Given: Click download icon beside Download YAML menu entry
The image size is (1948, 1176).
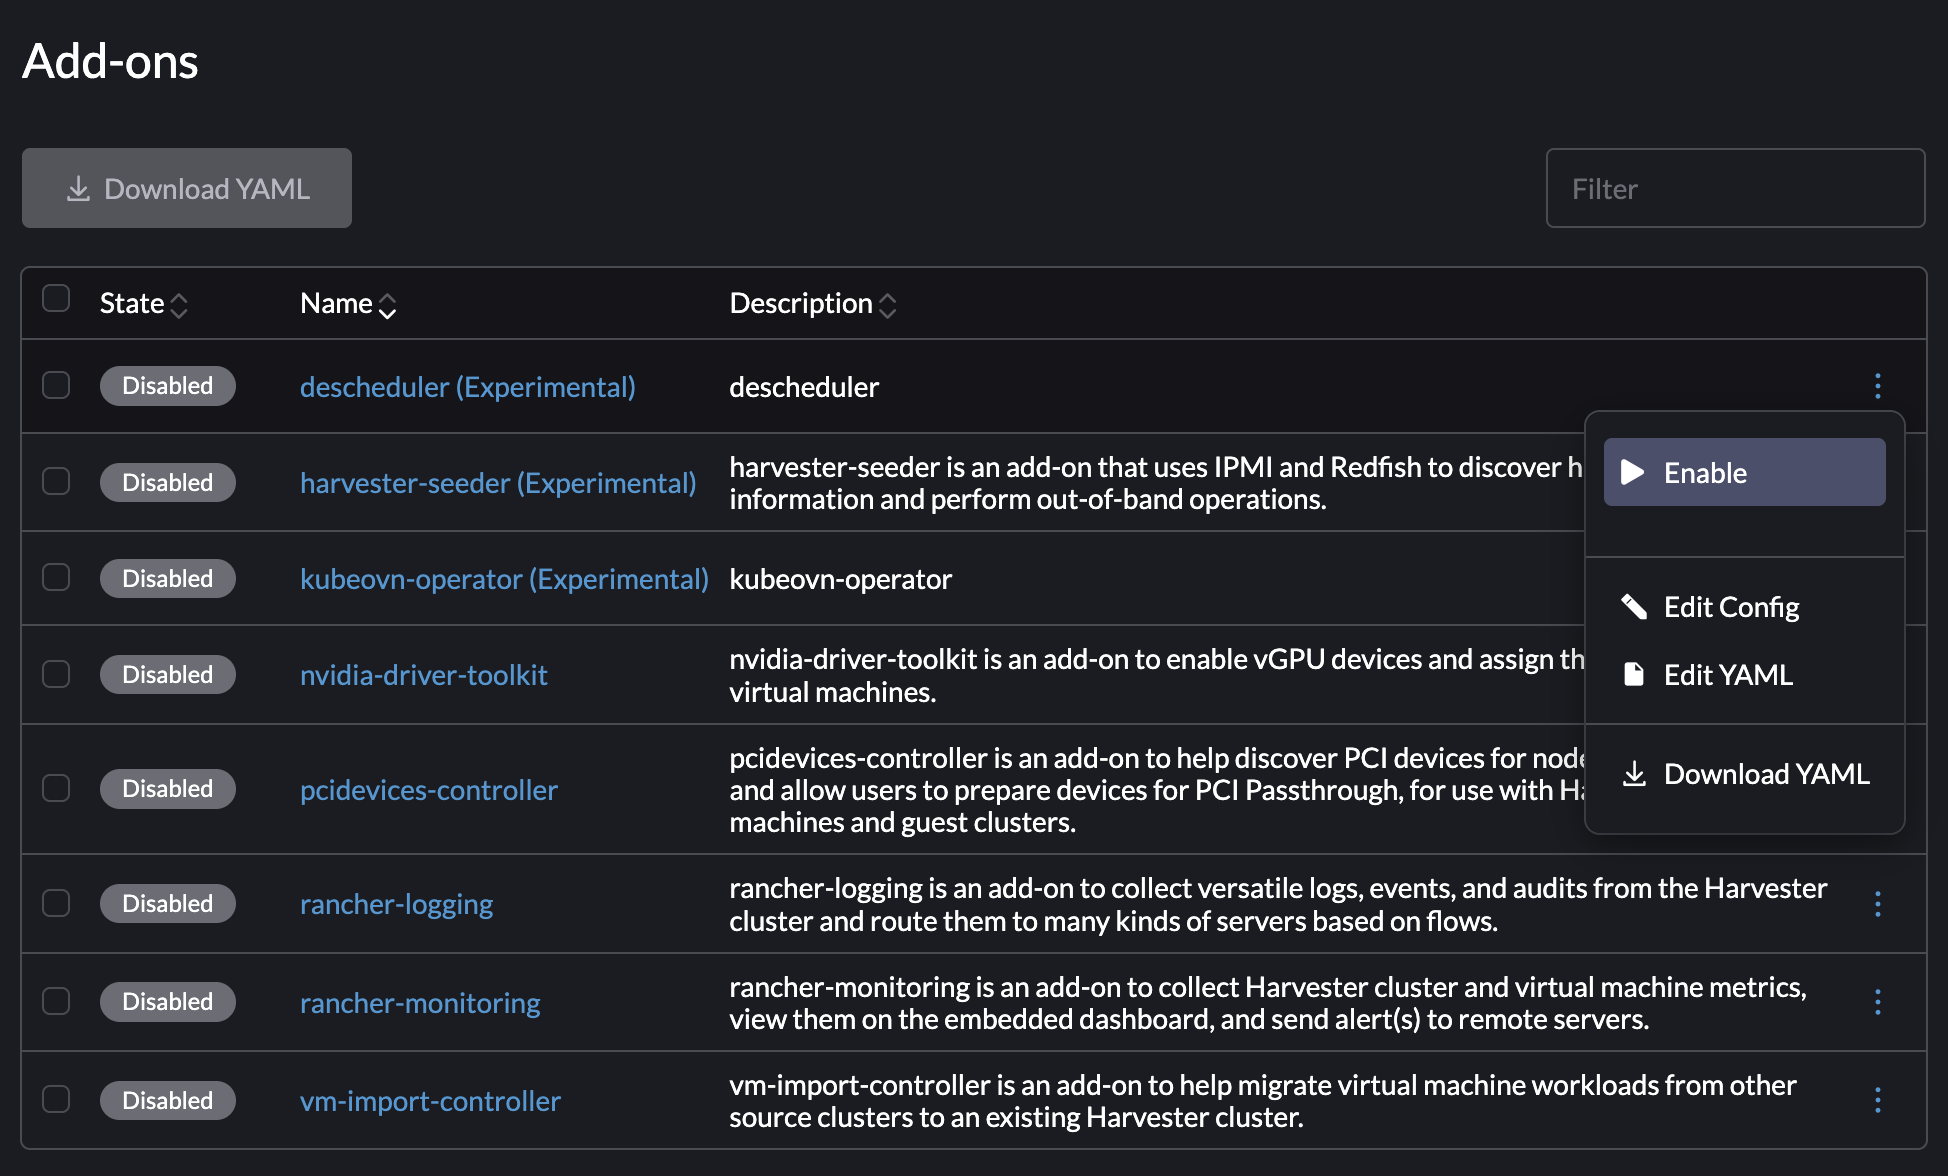Looking at the screenshot, I should click(1634, 774).
